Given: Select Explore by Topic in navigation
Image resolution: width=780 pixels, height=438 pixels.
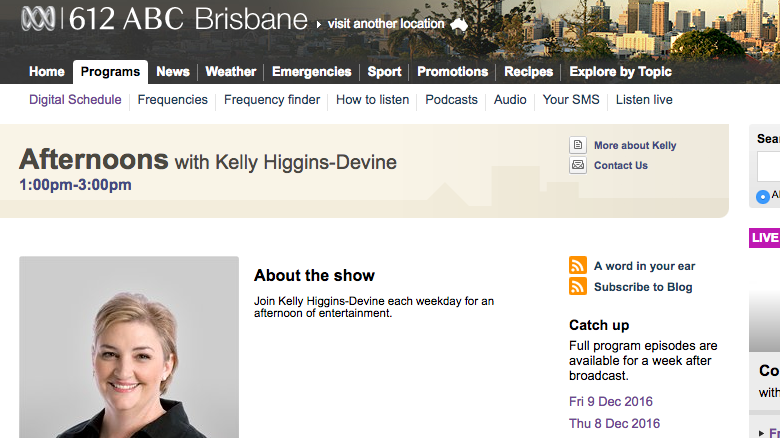Looking at the screenshot, I should pos(620,72).
